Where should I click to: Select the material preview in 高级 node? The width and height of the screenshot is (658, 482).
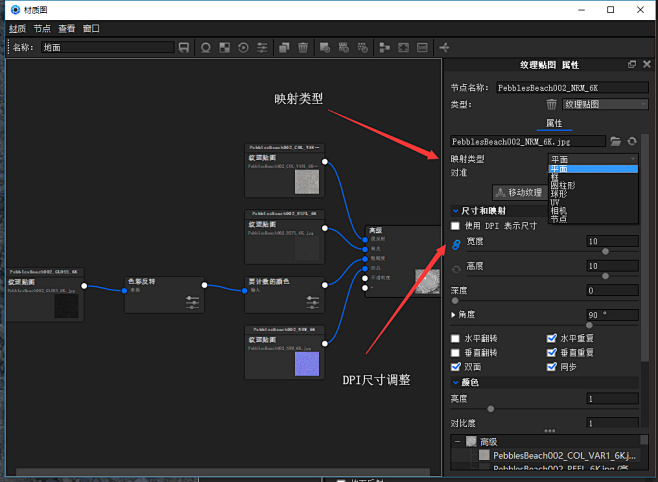tap(428, 281)
